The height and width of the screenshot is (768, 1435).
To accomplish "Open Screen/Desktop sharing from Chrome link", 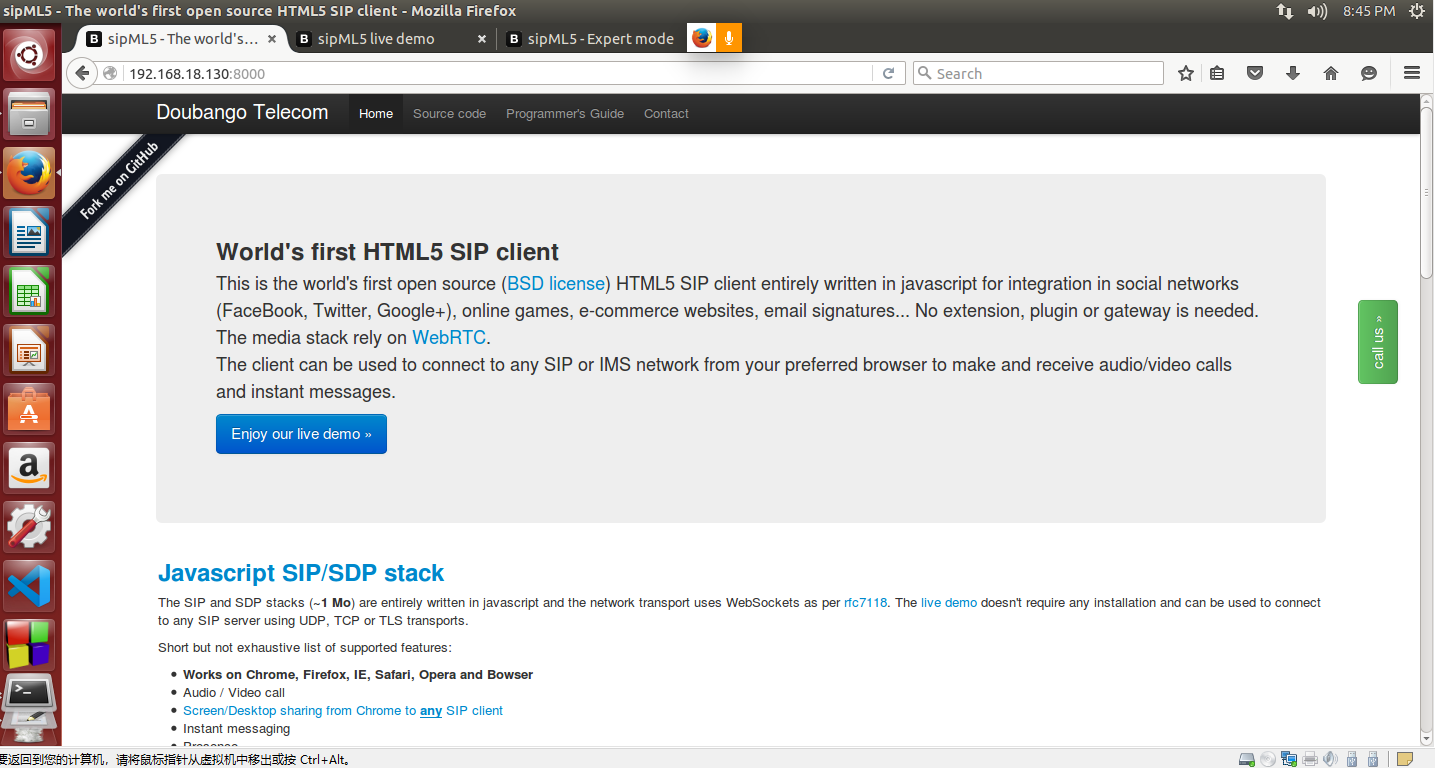I will [343, 711].
